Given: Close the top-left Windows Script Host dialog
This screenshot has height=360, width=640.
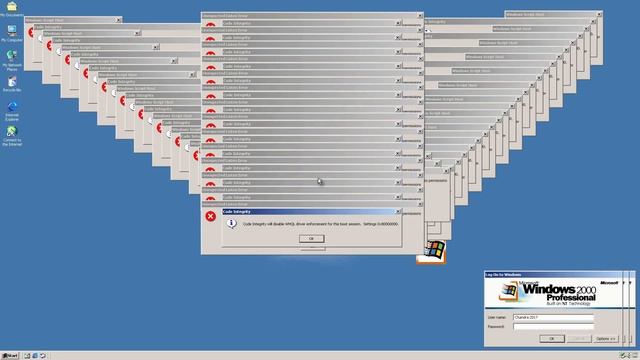Looking at the screenshot, I should coord(118,20).
